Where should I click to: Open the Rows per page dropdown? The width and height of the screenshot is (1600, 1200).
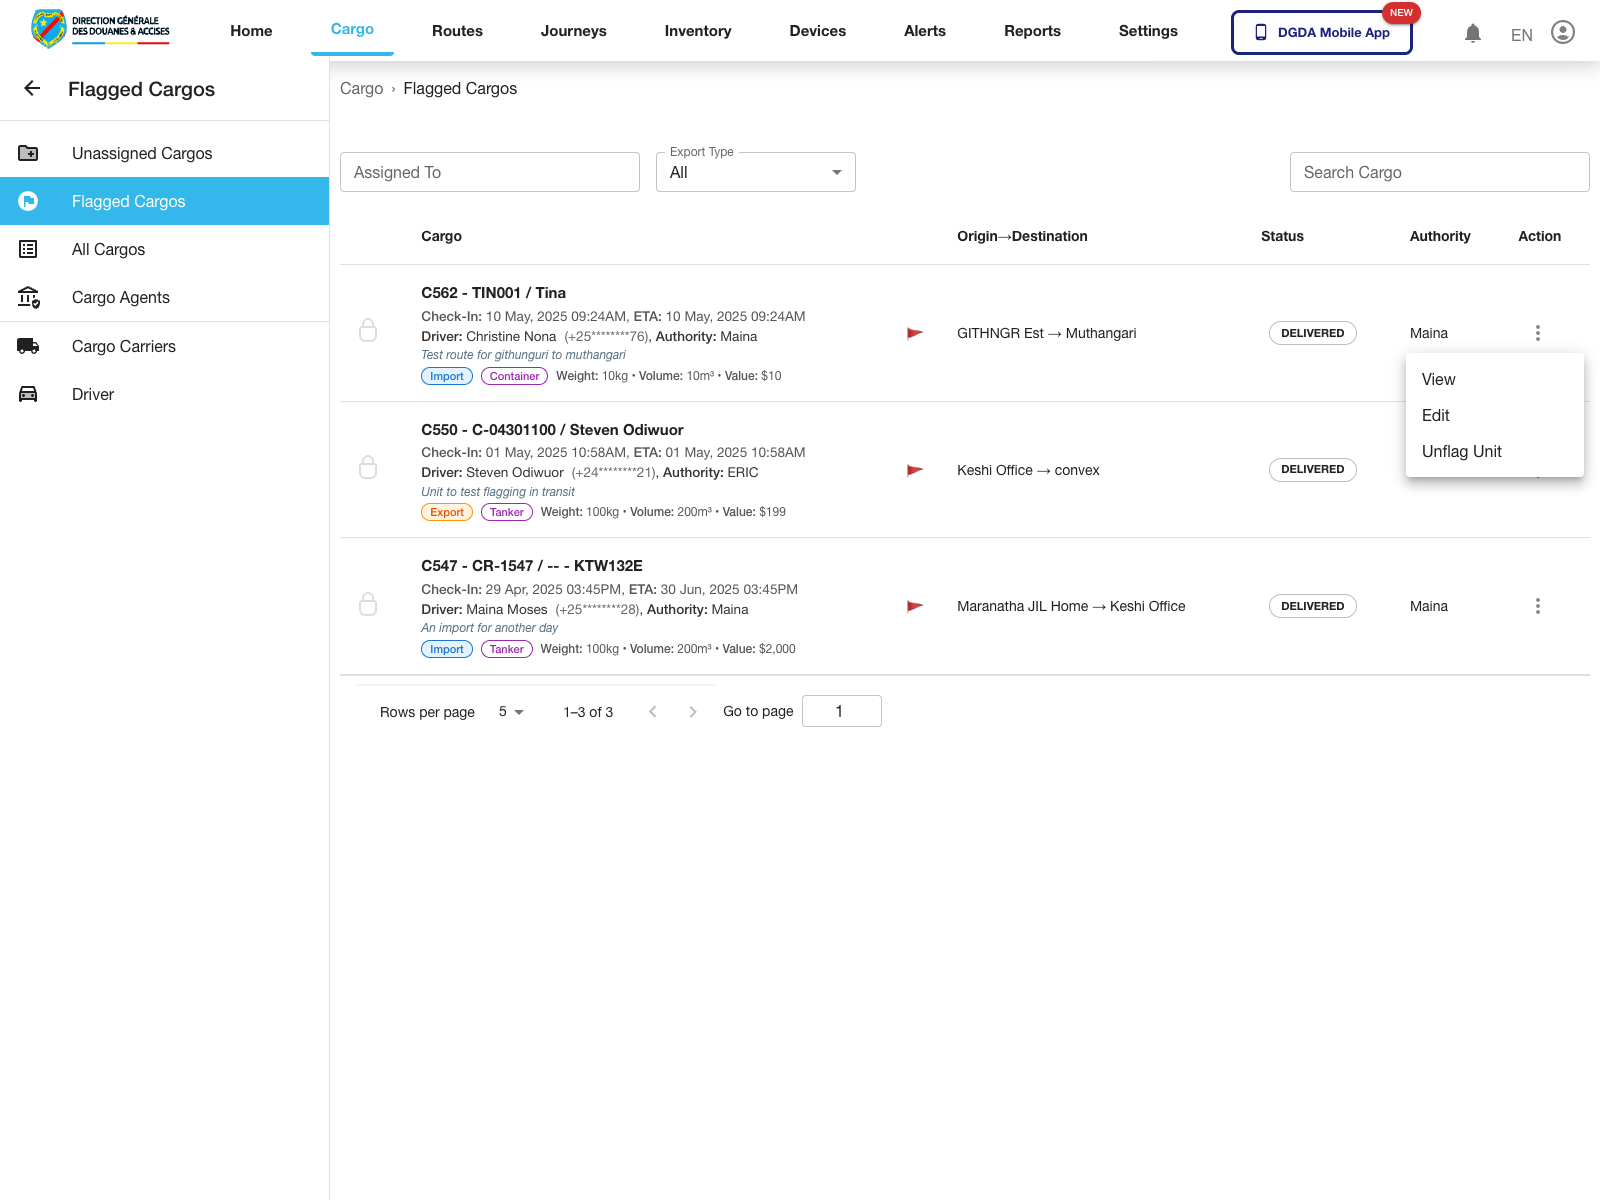coord(511,712)
